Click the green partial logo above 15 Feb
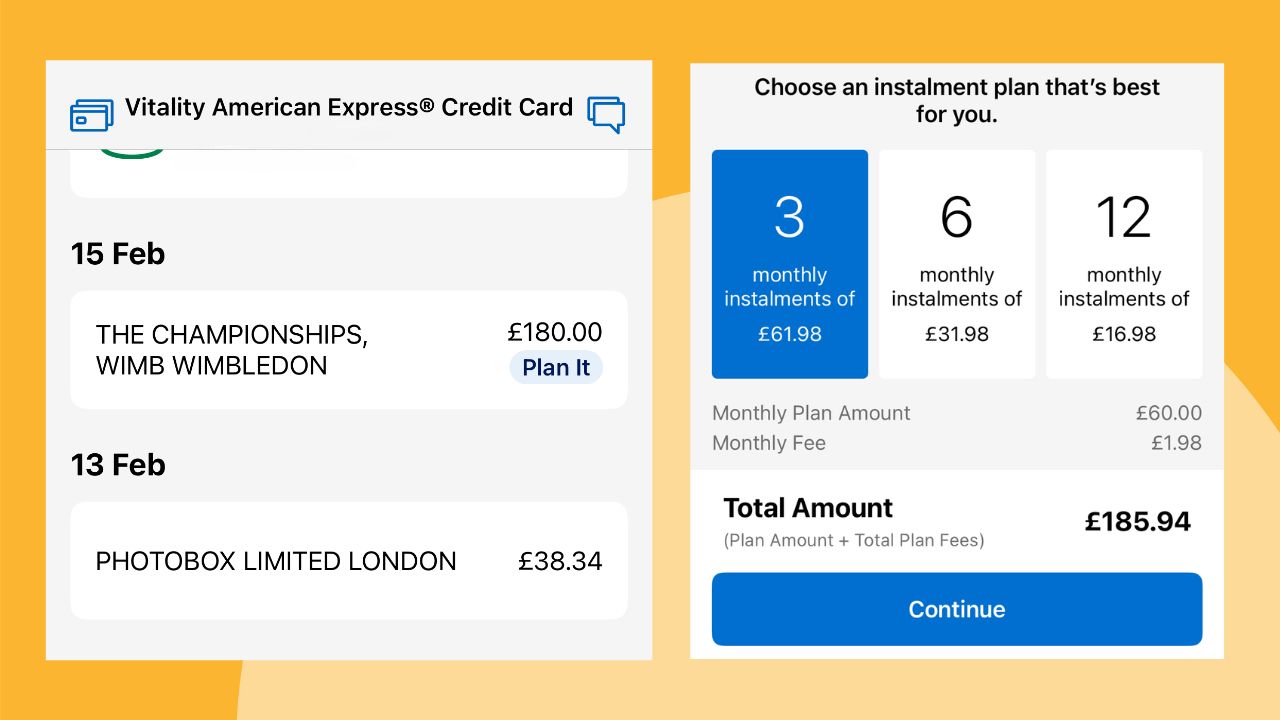Viewport: 1280px width, 720px height. click(130, 153)
